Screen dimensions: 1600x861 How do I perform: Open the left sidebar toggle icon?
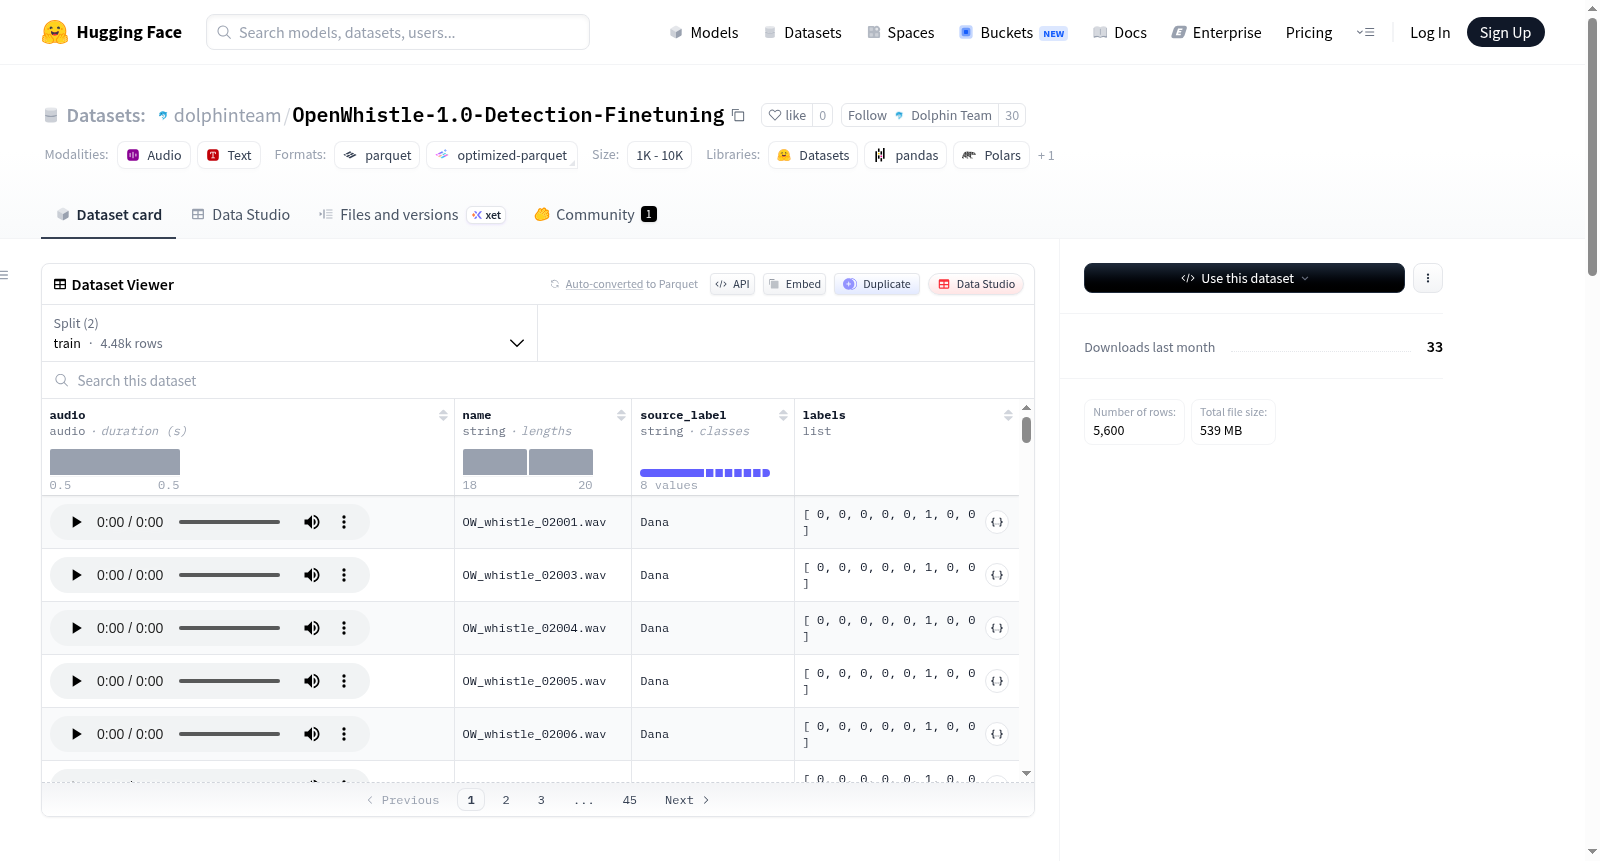tap(4, 275)
